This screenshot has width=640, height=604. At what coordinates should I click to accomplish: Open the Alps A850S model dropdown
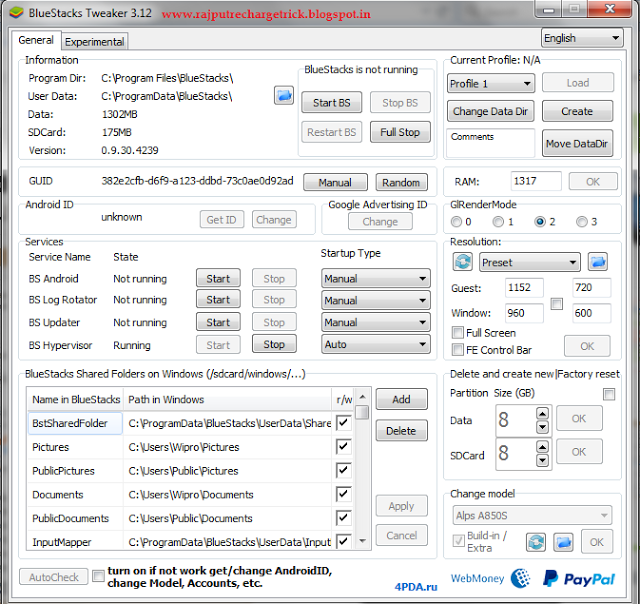tap(532, 515)
